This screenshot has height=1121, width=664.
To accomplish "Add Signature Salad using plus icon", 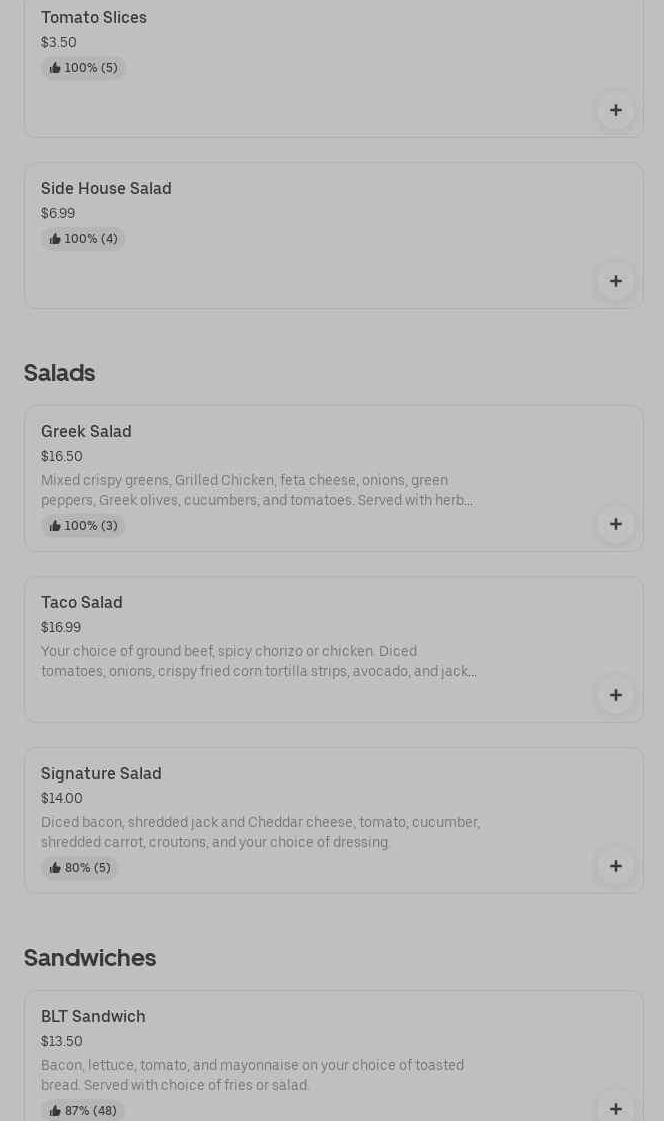I will pyautogui.click(x=615, y=866).
